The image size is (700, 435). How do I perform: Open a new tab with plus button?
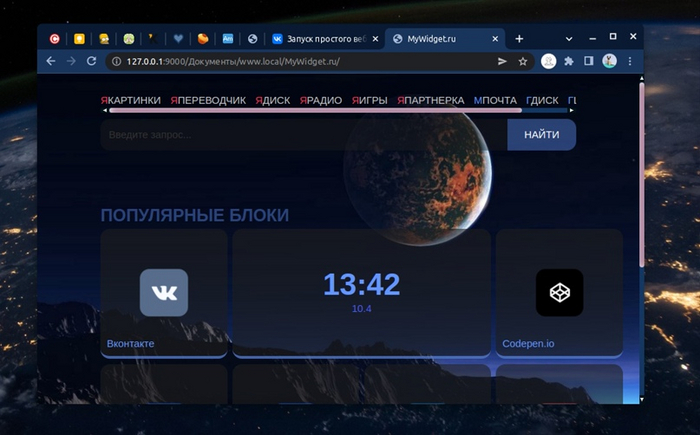click(519, 38)
